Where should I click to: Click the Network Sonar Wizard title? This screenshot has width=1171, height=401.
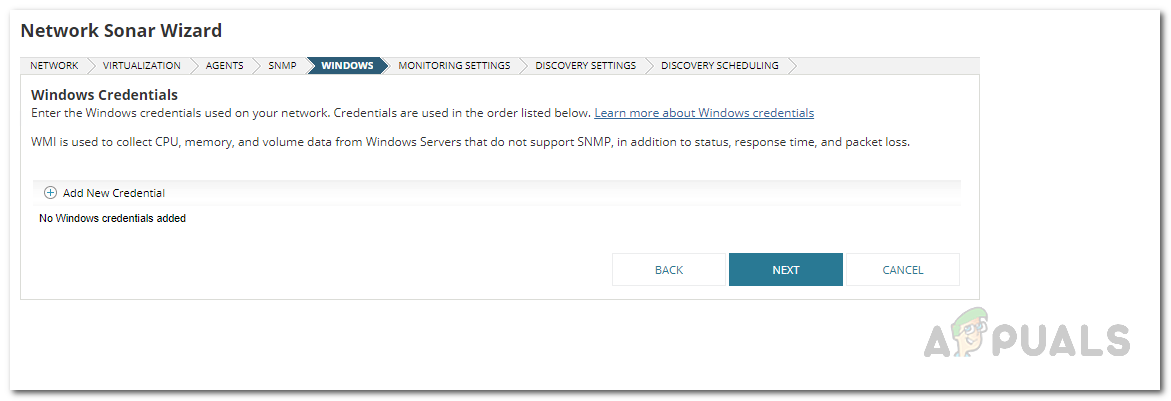pyautogui.click(x=121, y=31)
